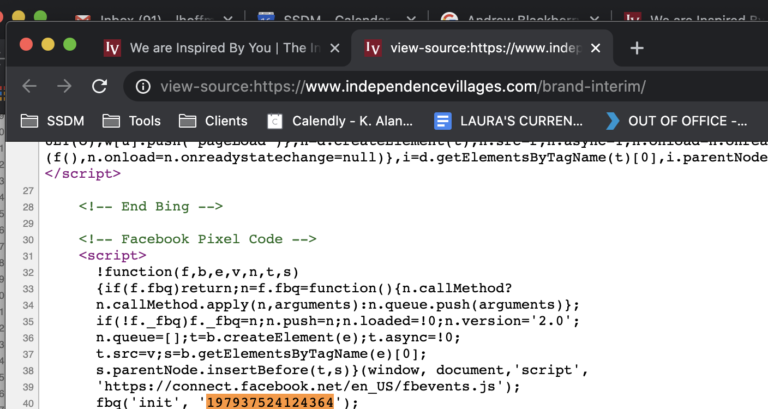Click the n.version='2.0' line 35

[x=337, y=321]
